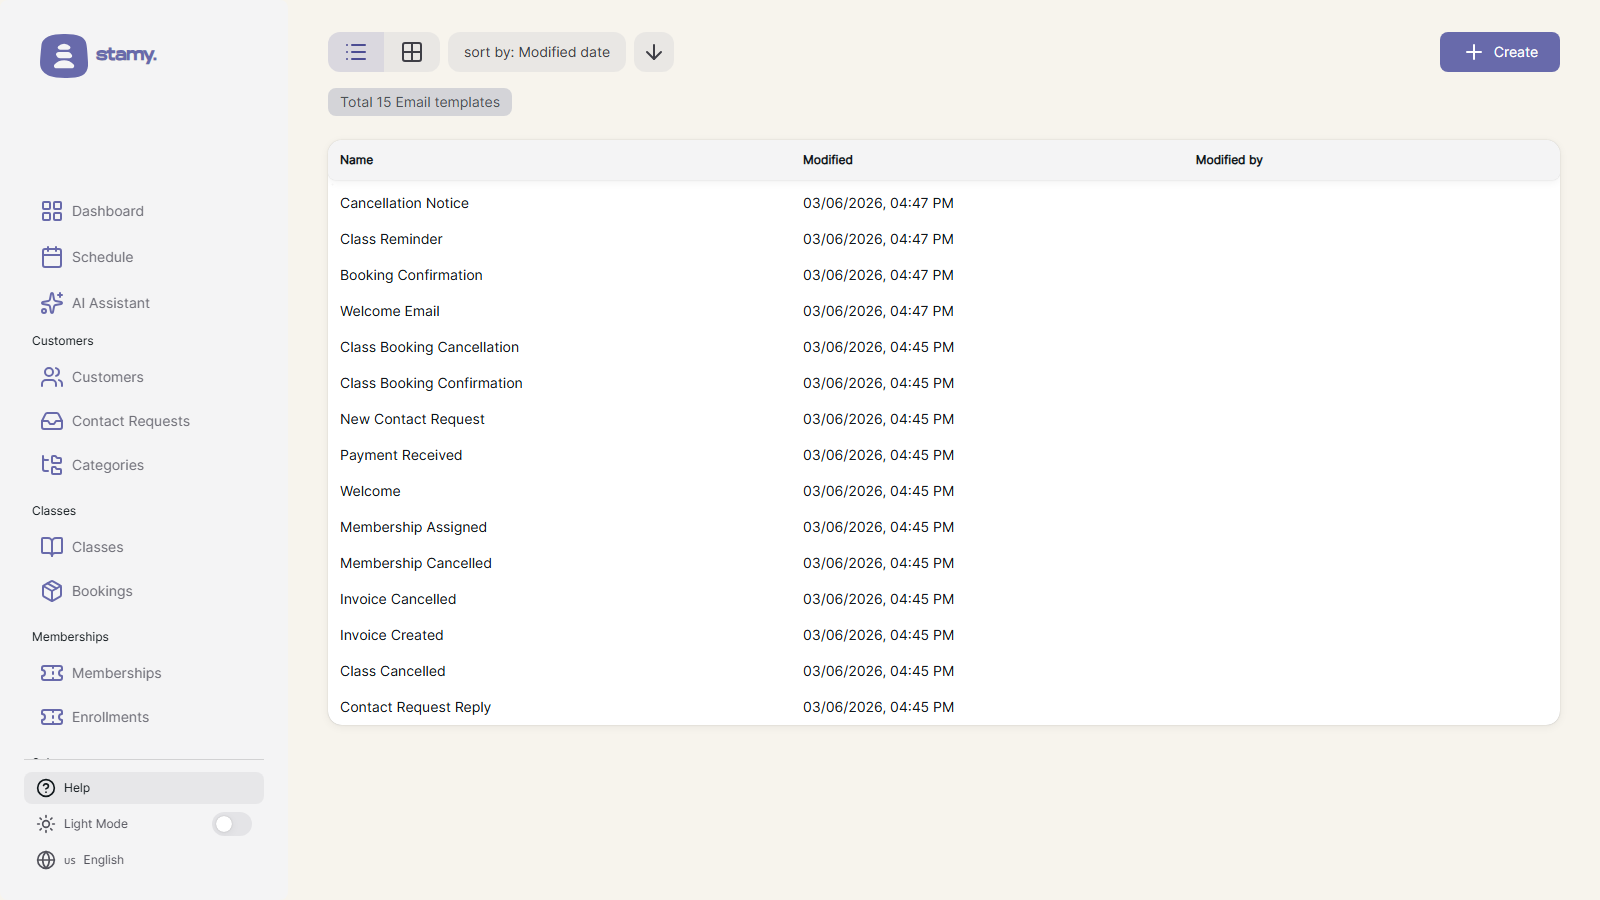Open the Payment Received template row
This screenshot has height=900, width=1600.
pyautogui.click(x=401, y=455)
